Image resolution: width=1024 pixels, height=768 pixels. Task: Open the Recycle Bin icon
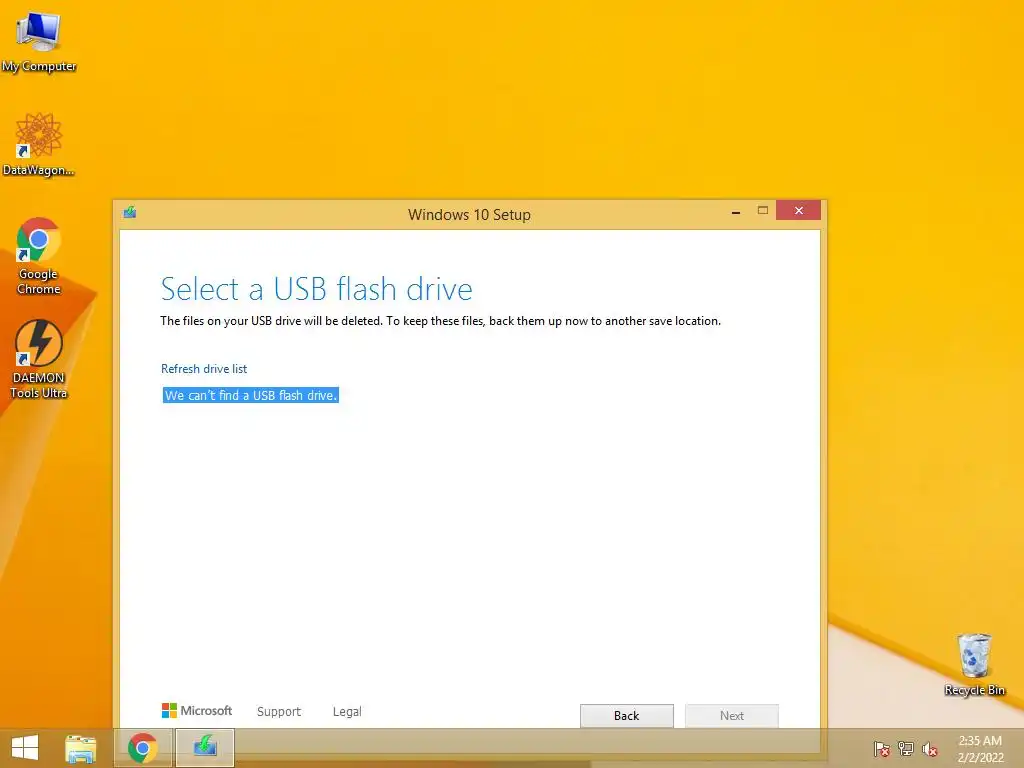[974, 664]
